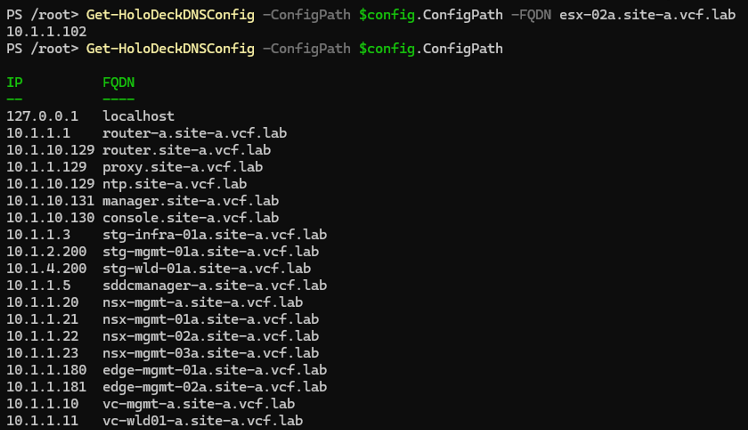Click the -FQDN parameter in first command

click(531, 15)
